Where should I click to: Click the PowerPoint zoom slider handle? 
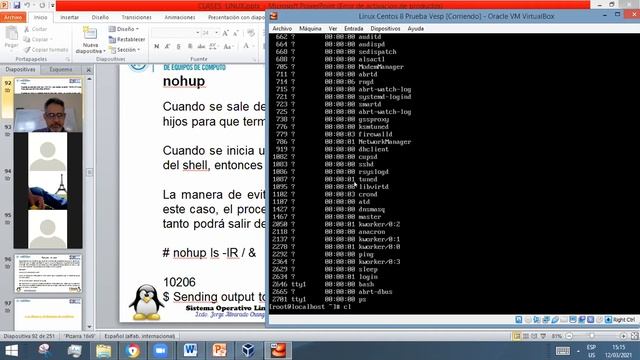tap(591, 336)
